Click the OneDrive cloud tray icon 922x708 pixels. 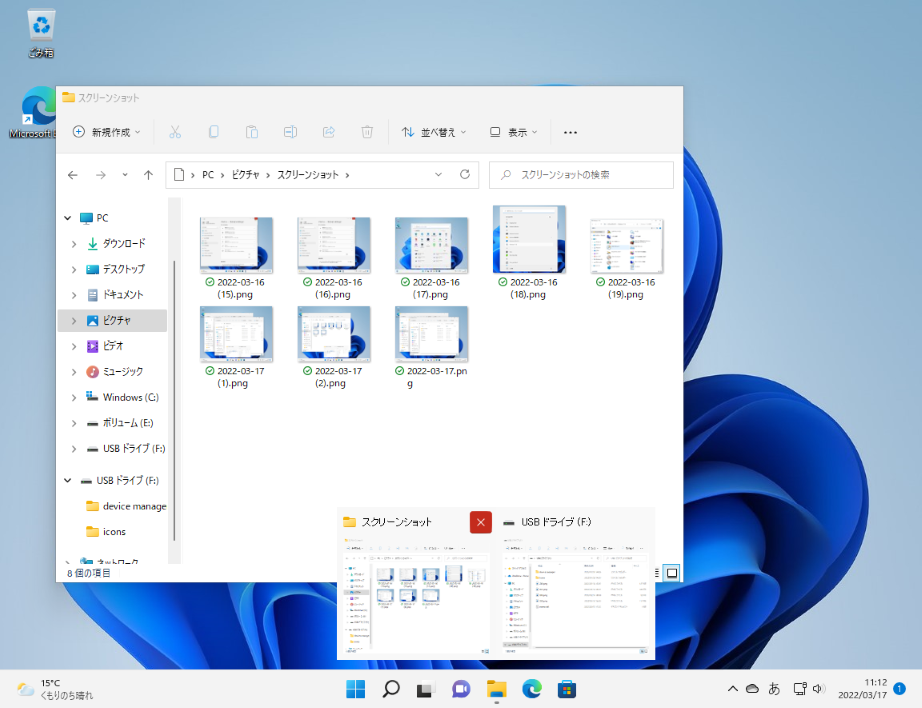752,689
